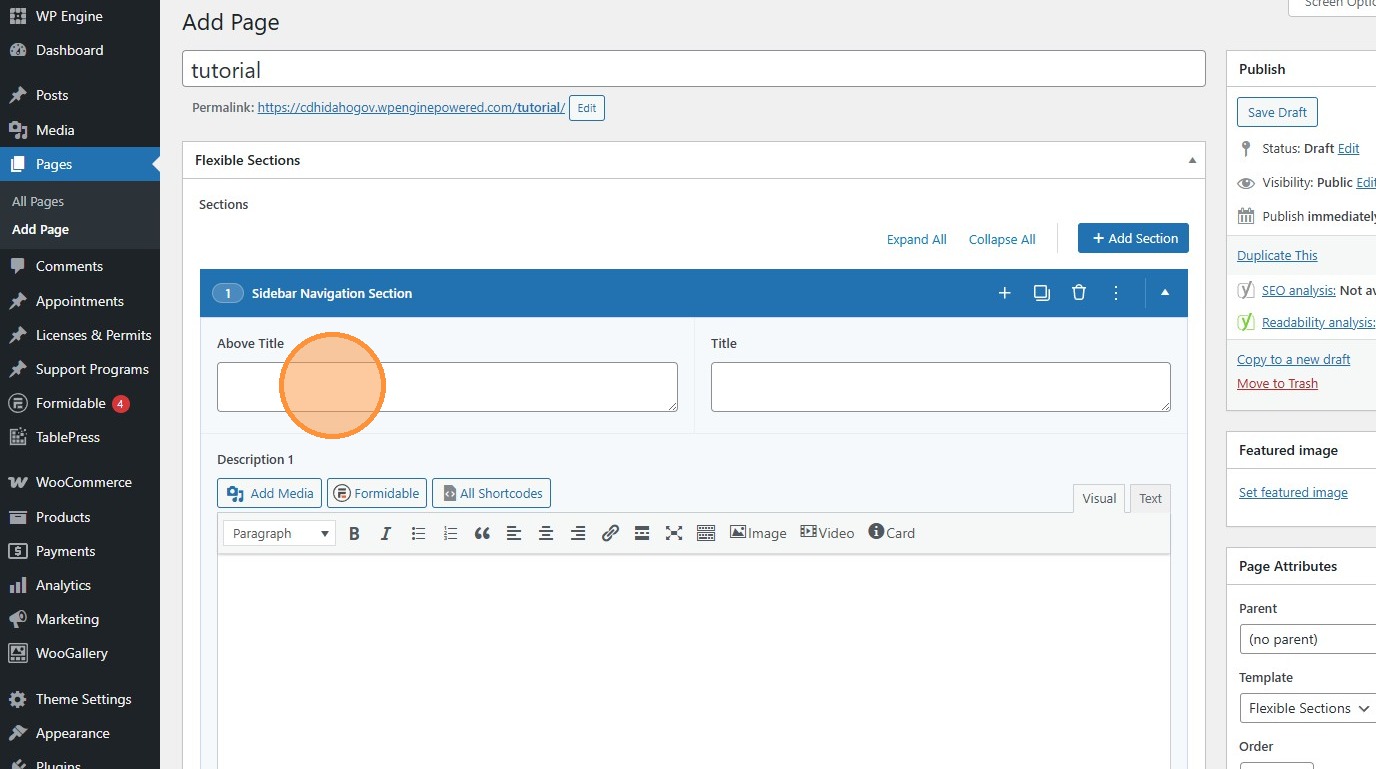Open the Appearance menu

tap(80, 733)
